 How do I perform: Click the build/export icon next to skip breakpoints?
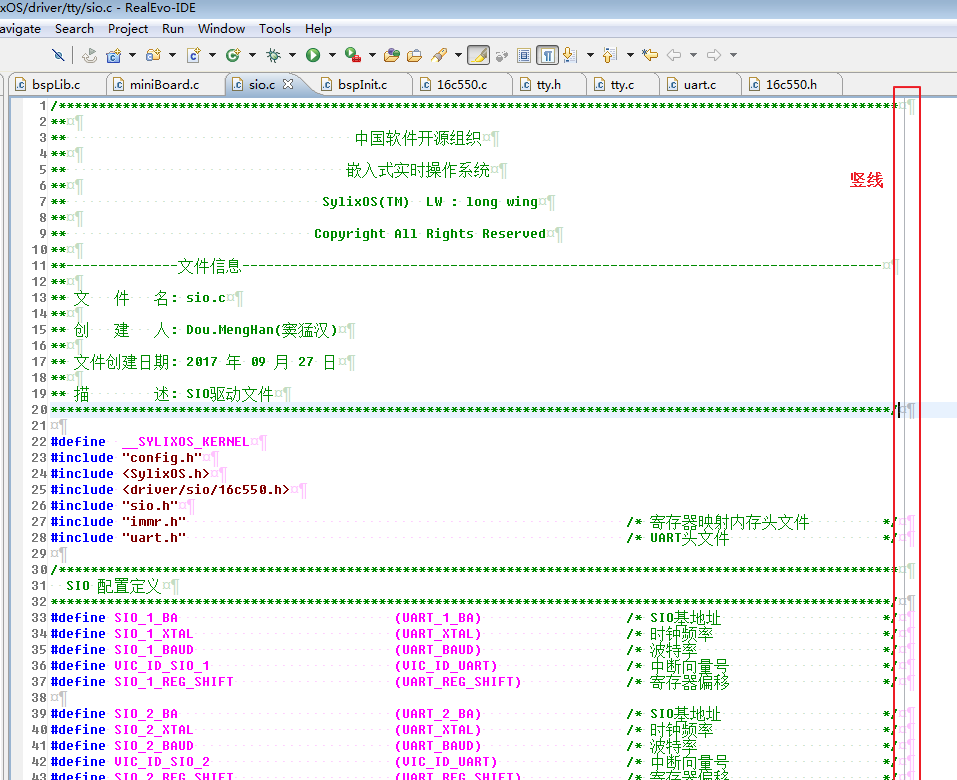pos(90,56)
